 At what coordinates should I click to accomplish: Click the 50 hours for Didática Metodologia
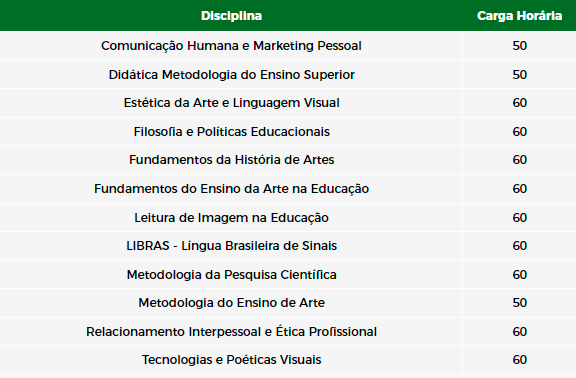[519, 75]
